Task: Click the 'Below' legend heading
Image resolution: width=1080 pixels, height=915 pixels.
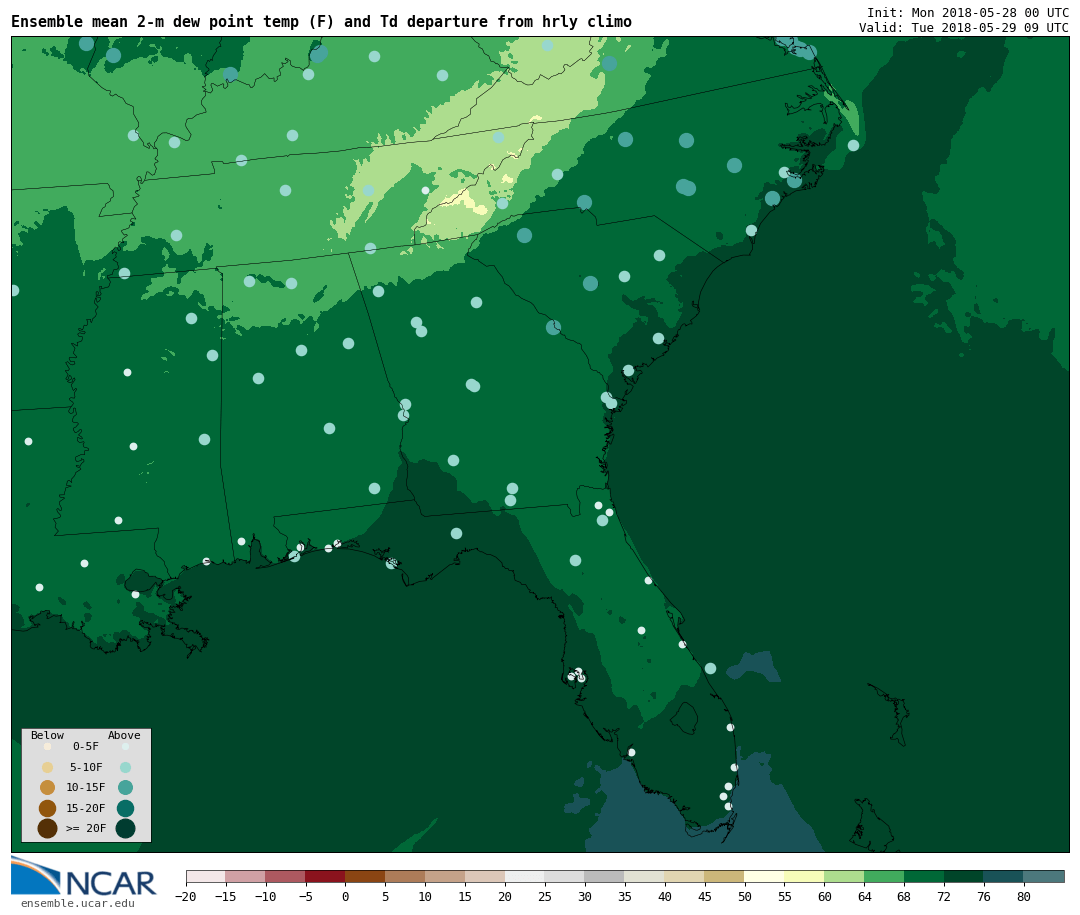Action: pyautogui.click(x=48, y=735)
